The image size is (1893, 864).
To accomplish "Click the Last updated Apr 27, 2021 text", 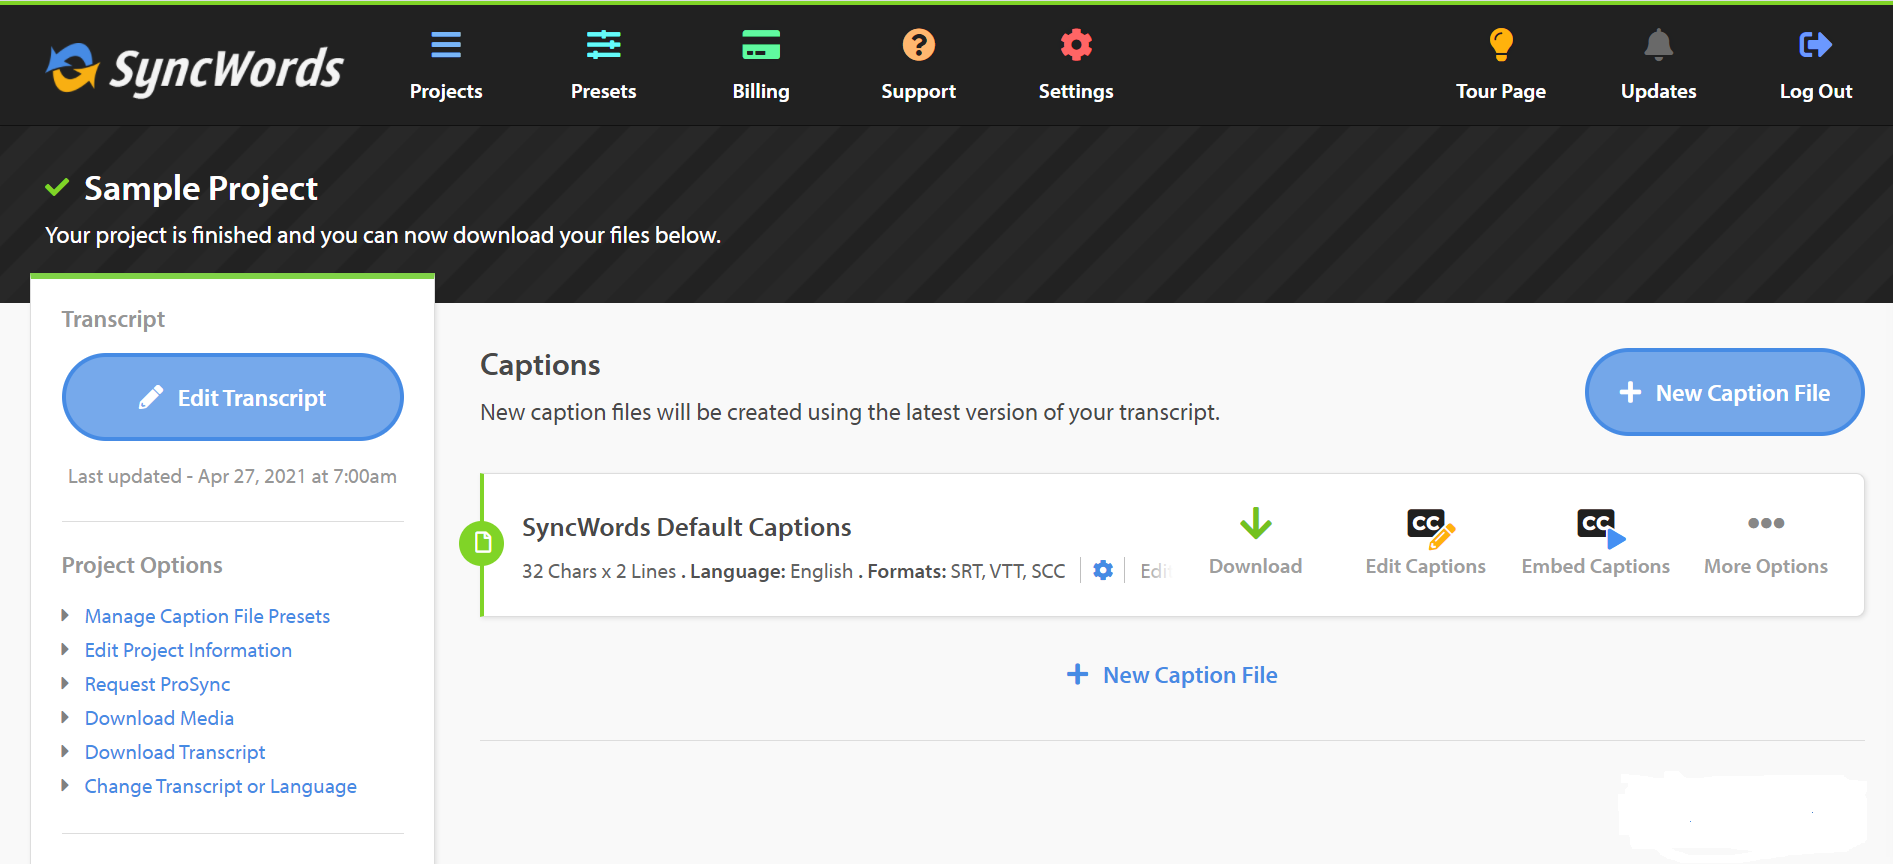I will click(x=232, y=476).
